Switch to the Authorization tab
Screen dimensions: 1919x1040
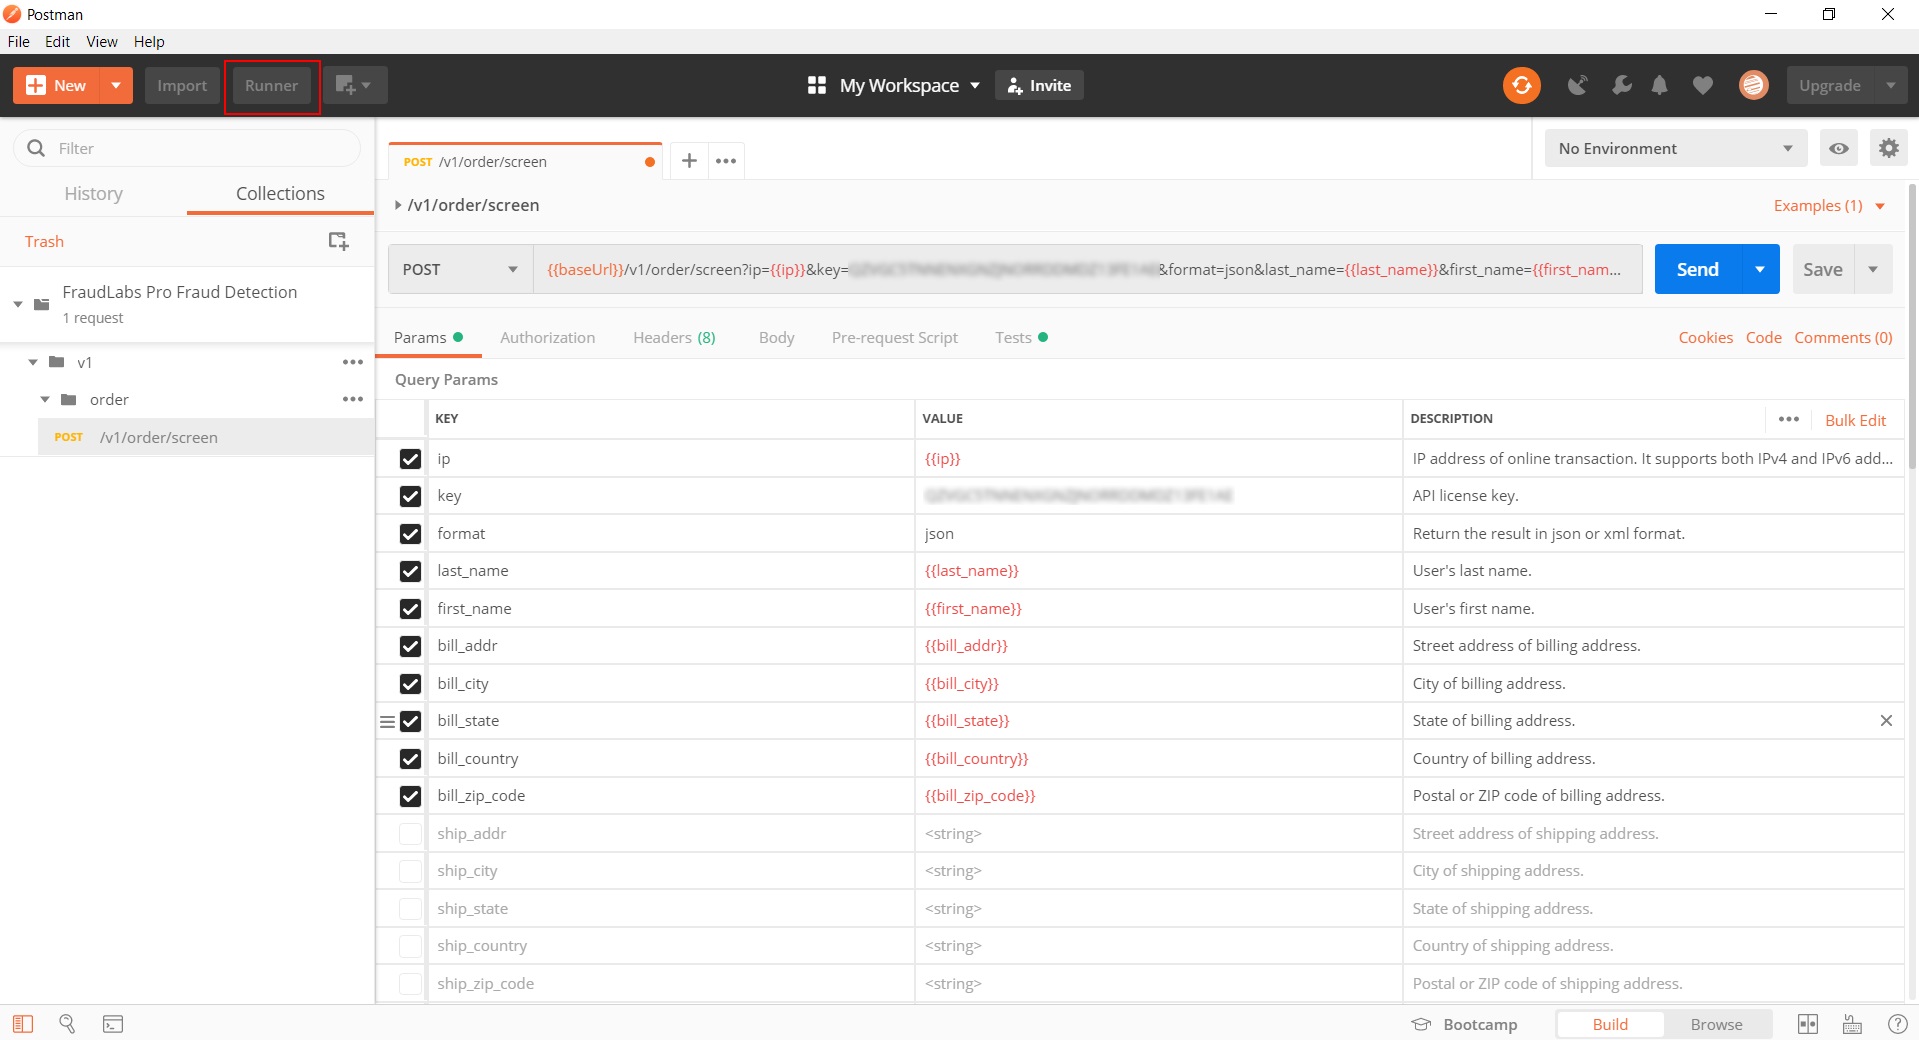tap(547, 337)
